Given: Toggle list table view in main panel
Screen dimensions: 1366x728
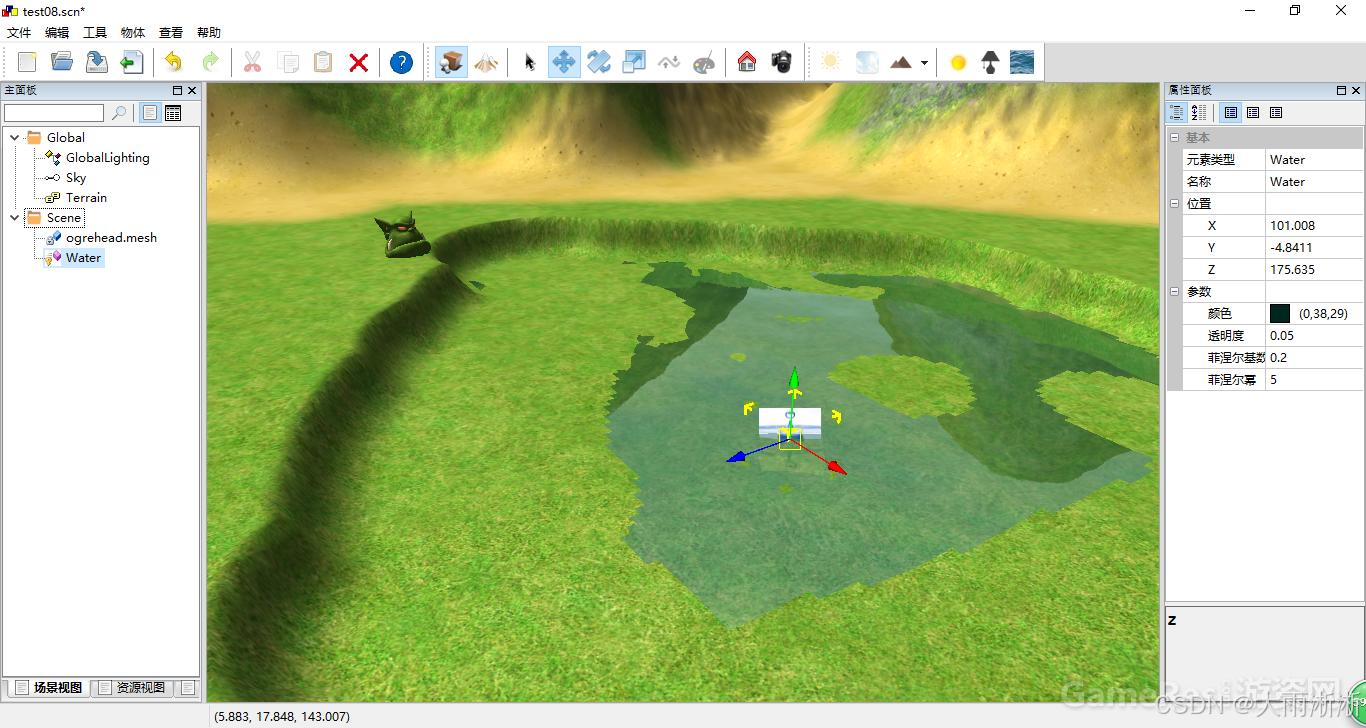Looking at the screenshot, I should click(x=173, y=113).
